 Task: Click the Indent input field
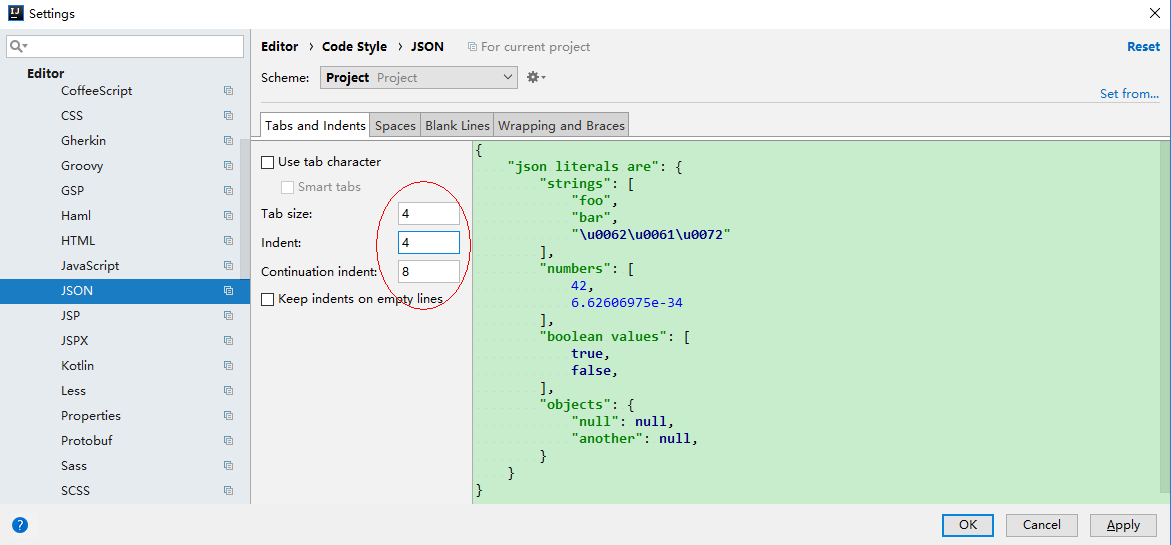pos(429,243)
